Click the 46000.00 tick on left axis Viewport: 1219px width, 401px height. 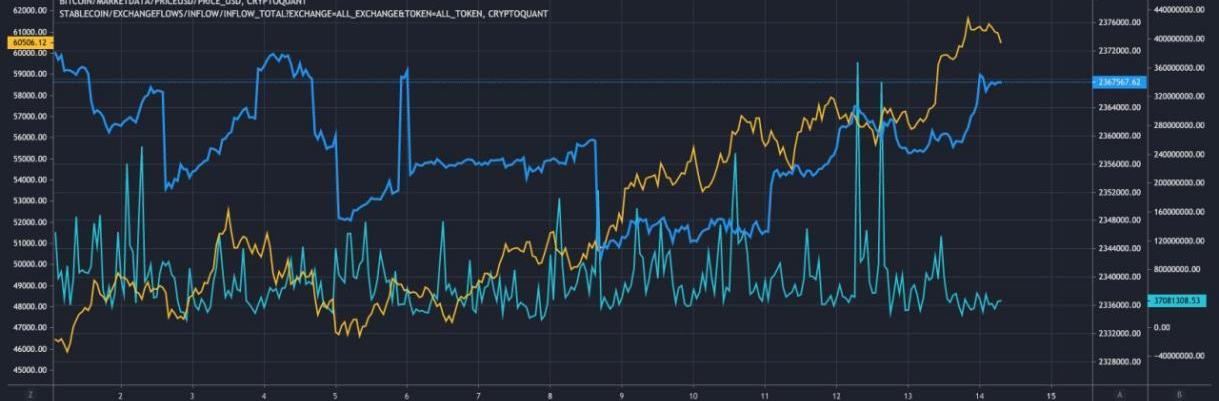tap(28, 349)
